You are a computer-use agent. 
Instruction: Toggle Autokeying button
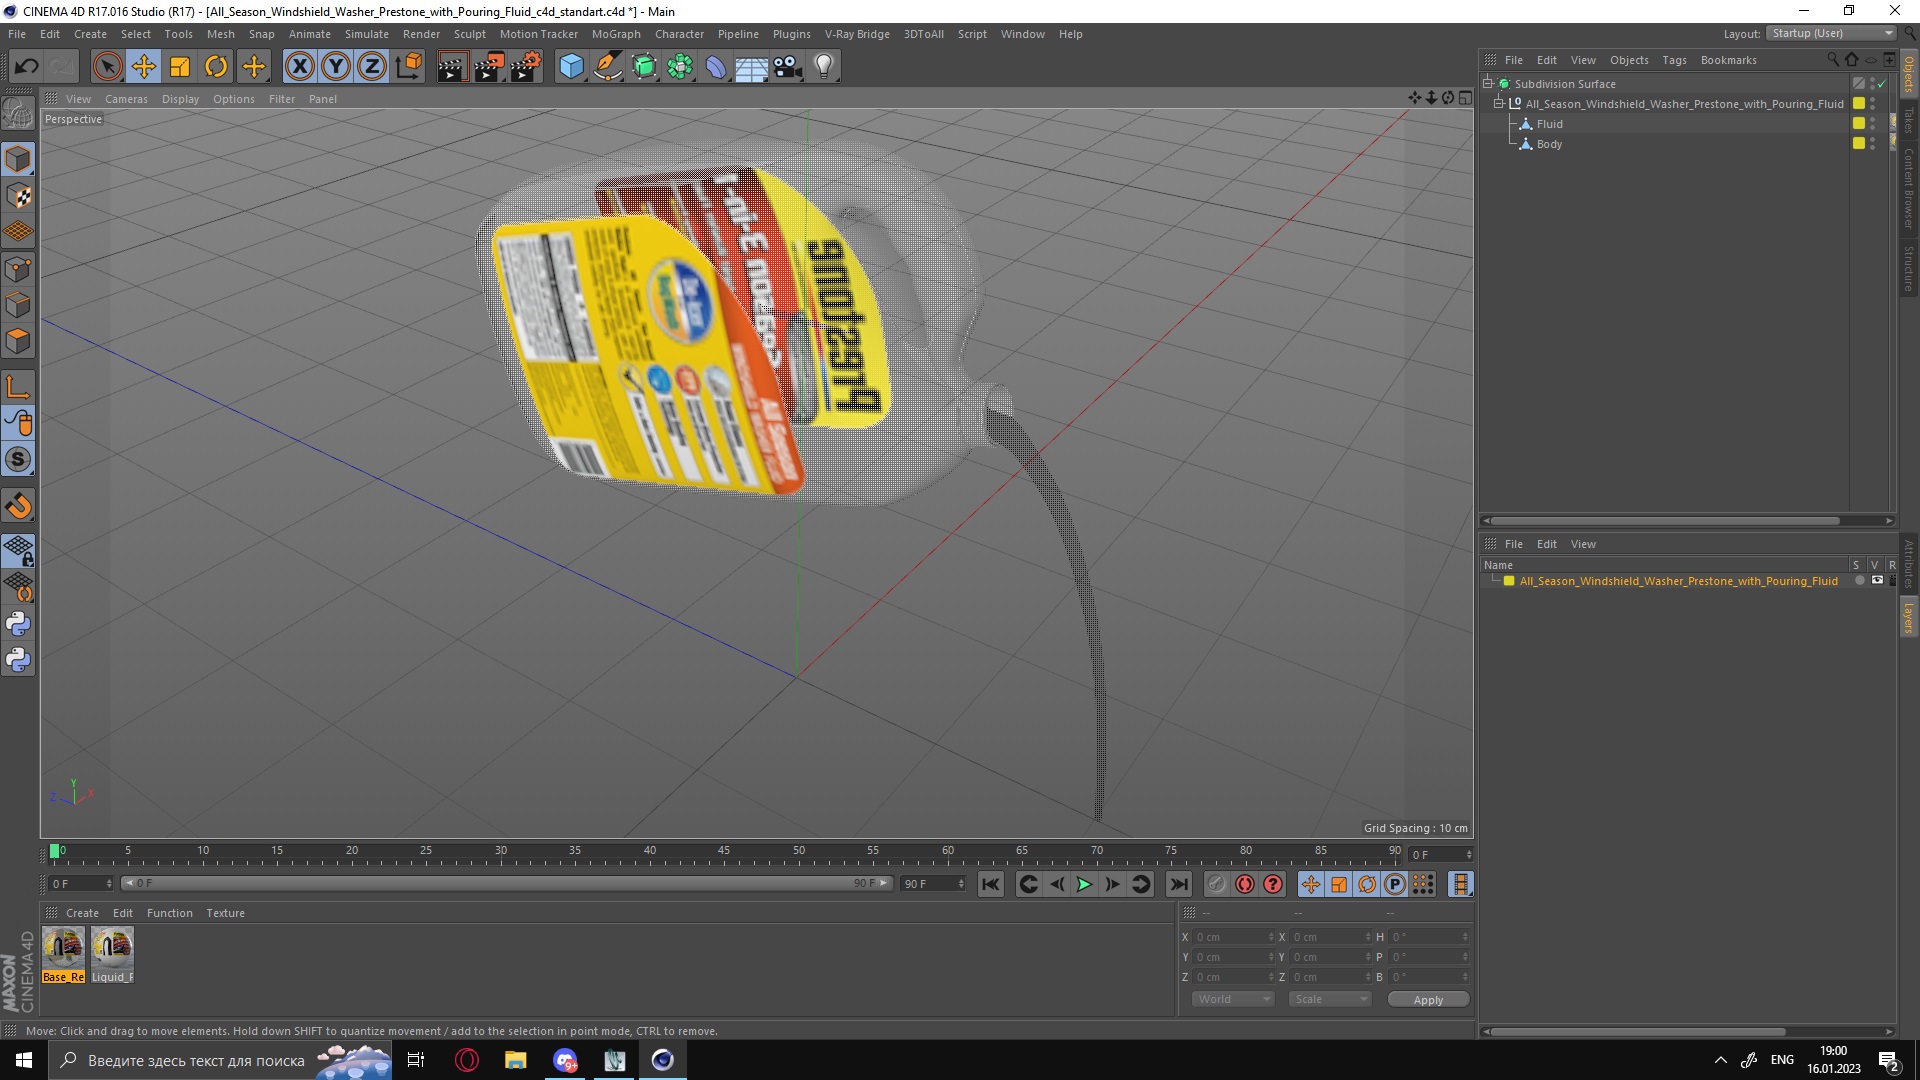coord(1244,884)
